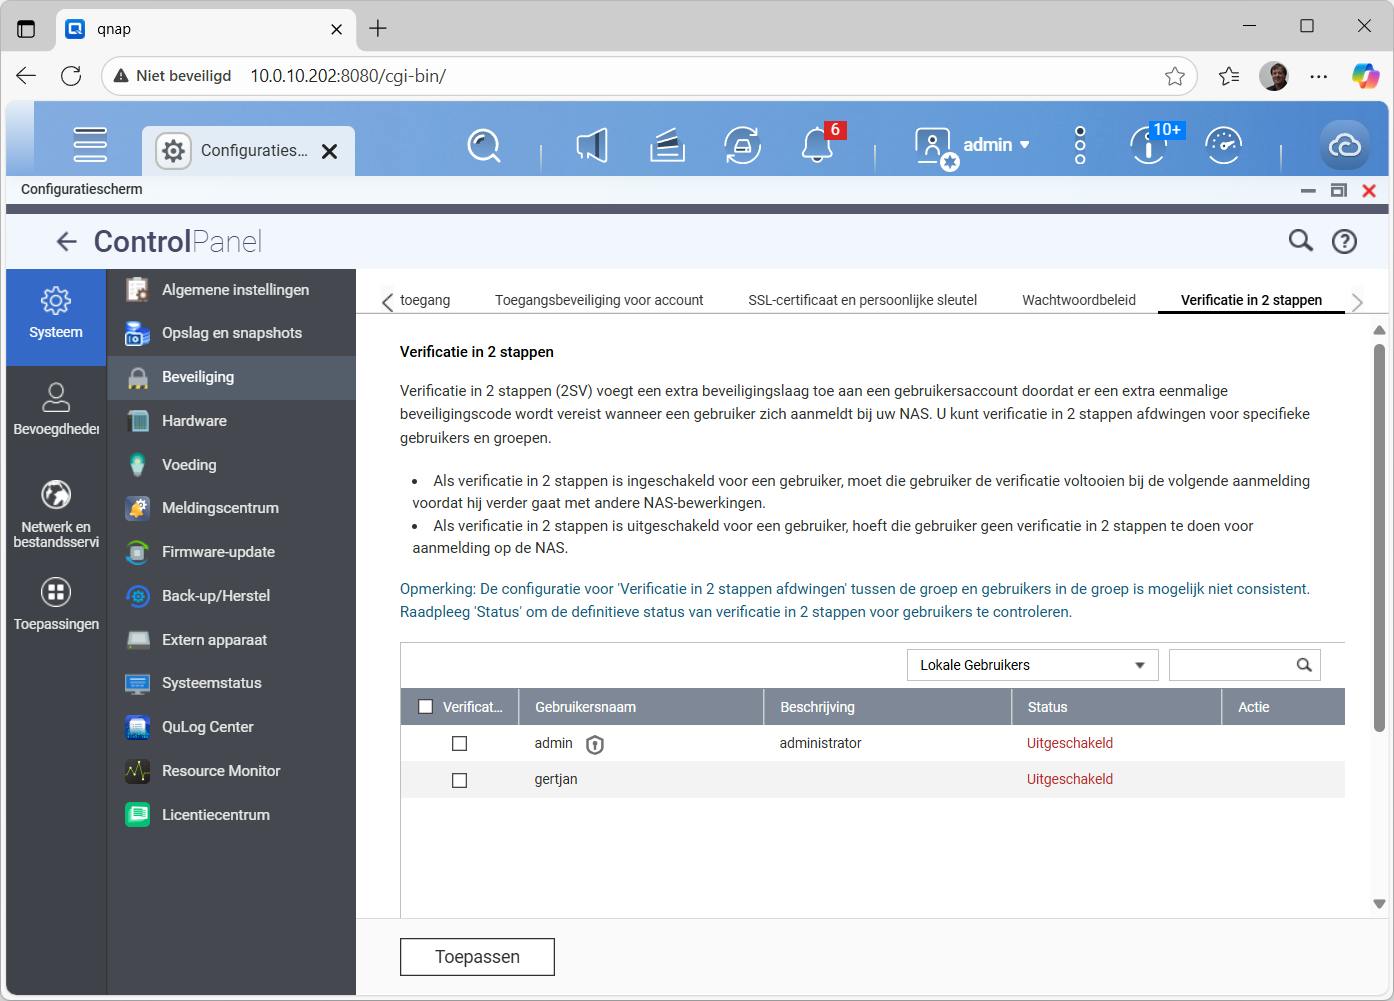
Task: Open the Beveiliging section
Action: tap(231, 377)
